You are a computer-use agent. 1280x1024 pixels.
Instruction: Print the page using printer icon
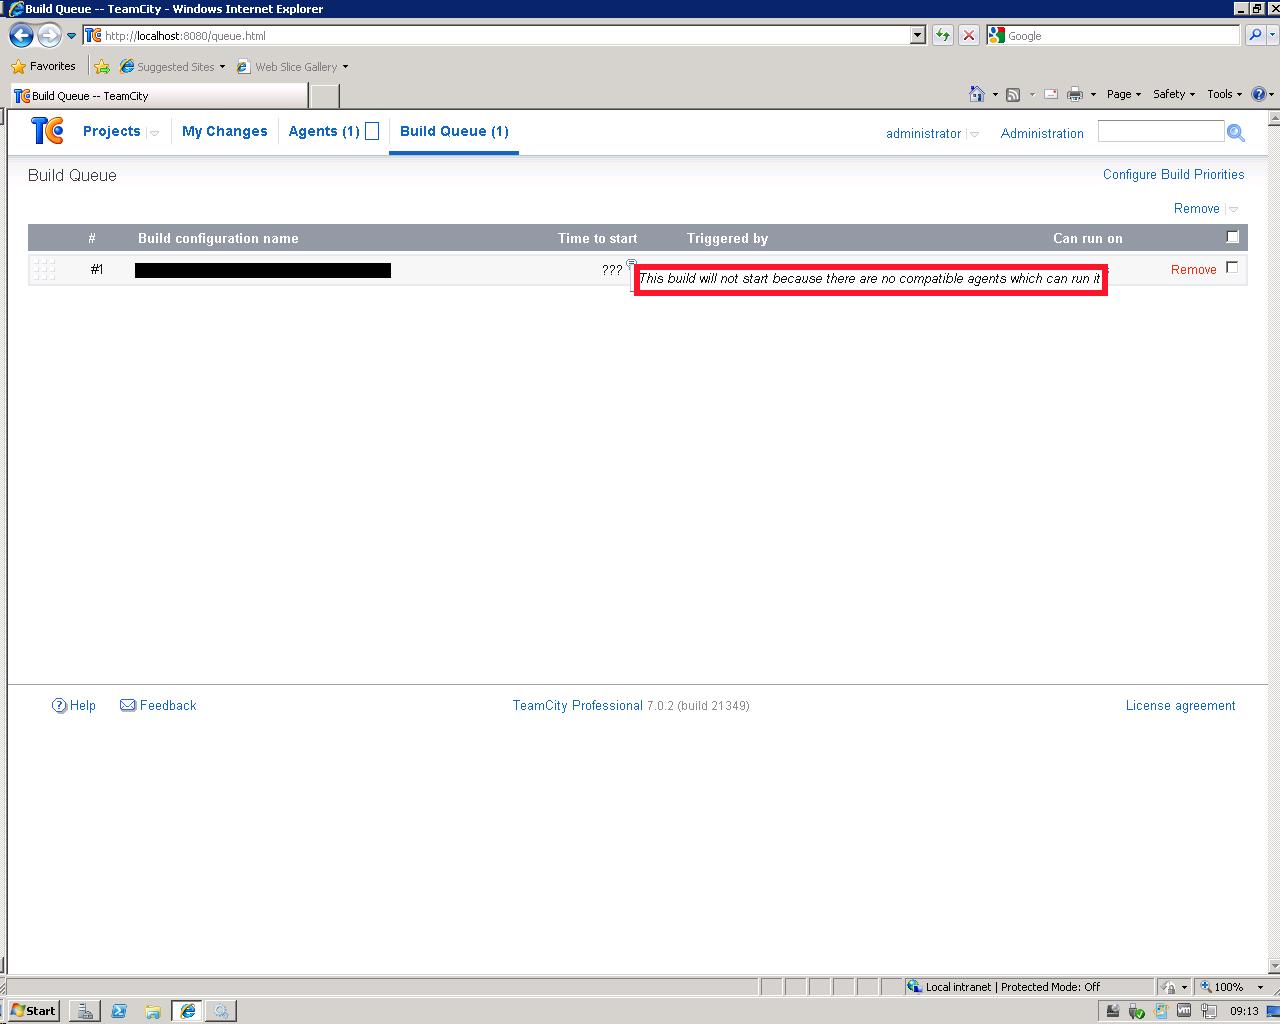point(1075,94)
